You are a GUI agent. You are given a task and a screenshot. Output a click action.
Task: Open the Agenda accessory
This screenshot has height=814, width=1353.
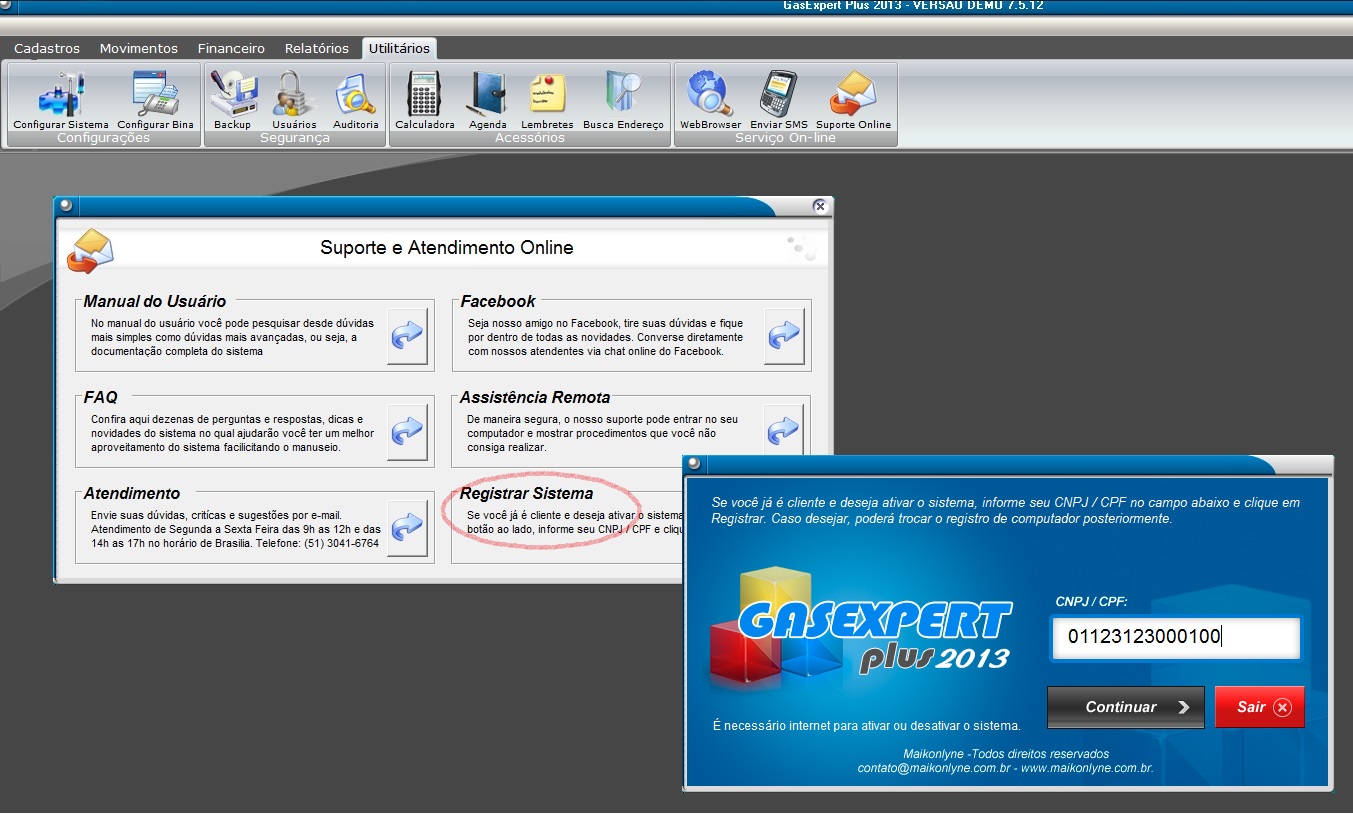point(488,100)
